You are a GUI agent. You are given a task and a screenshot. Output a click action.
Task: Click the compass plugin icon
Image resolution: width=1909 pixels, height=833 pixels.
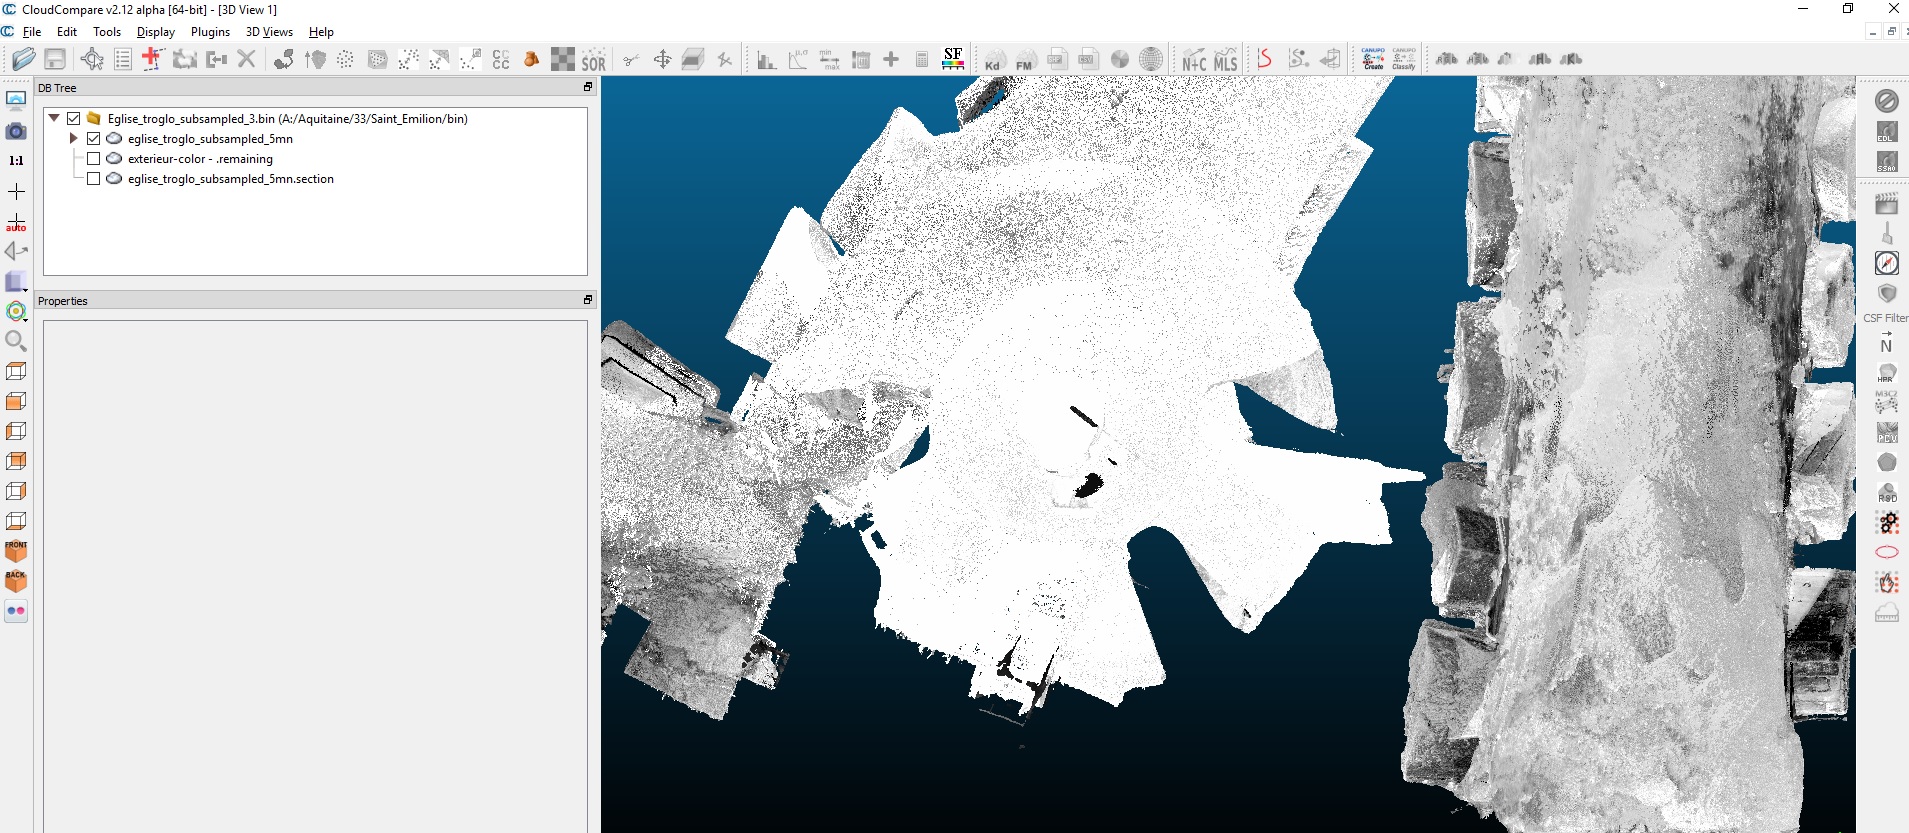click(1887, 263)
